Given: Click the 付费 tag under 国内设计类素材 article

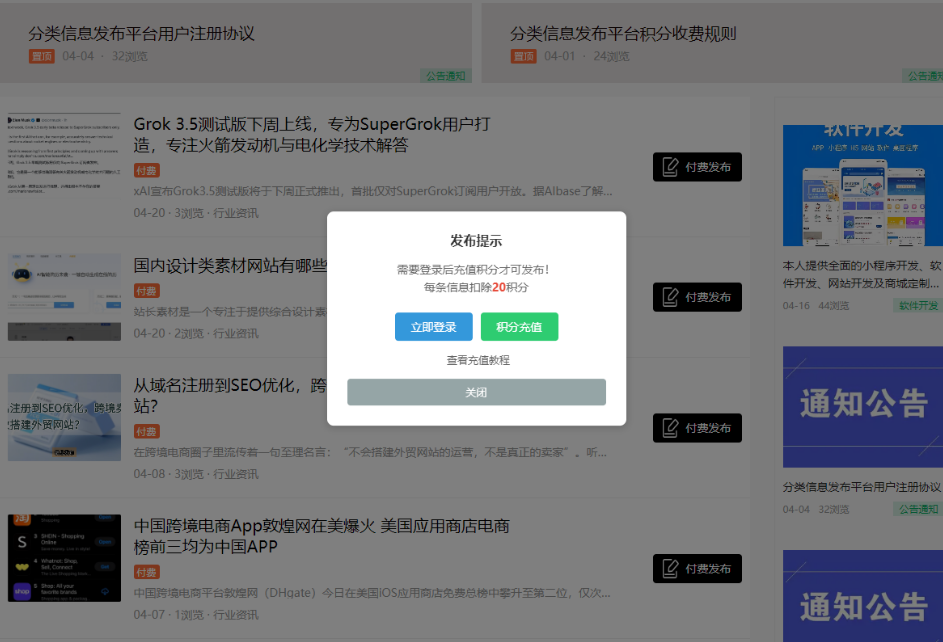Looking at the screenshot, I should click(146, 291).
